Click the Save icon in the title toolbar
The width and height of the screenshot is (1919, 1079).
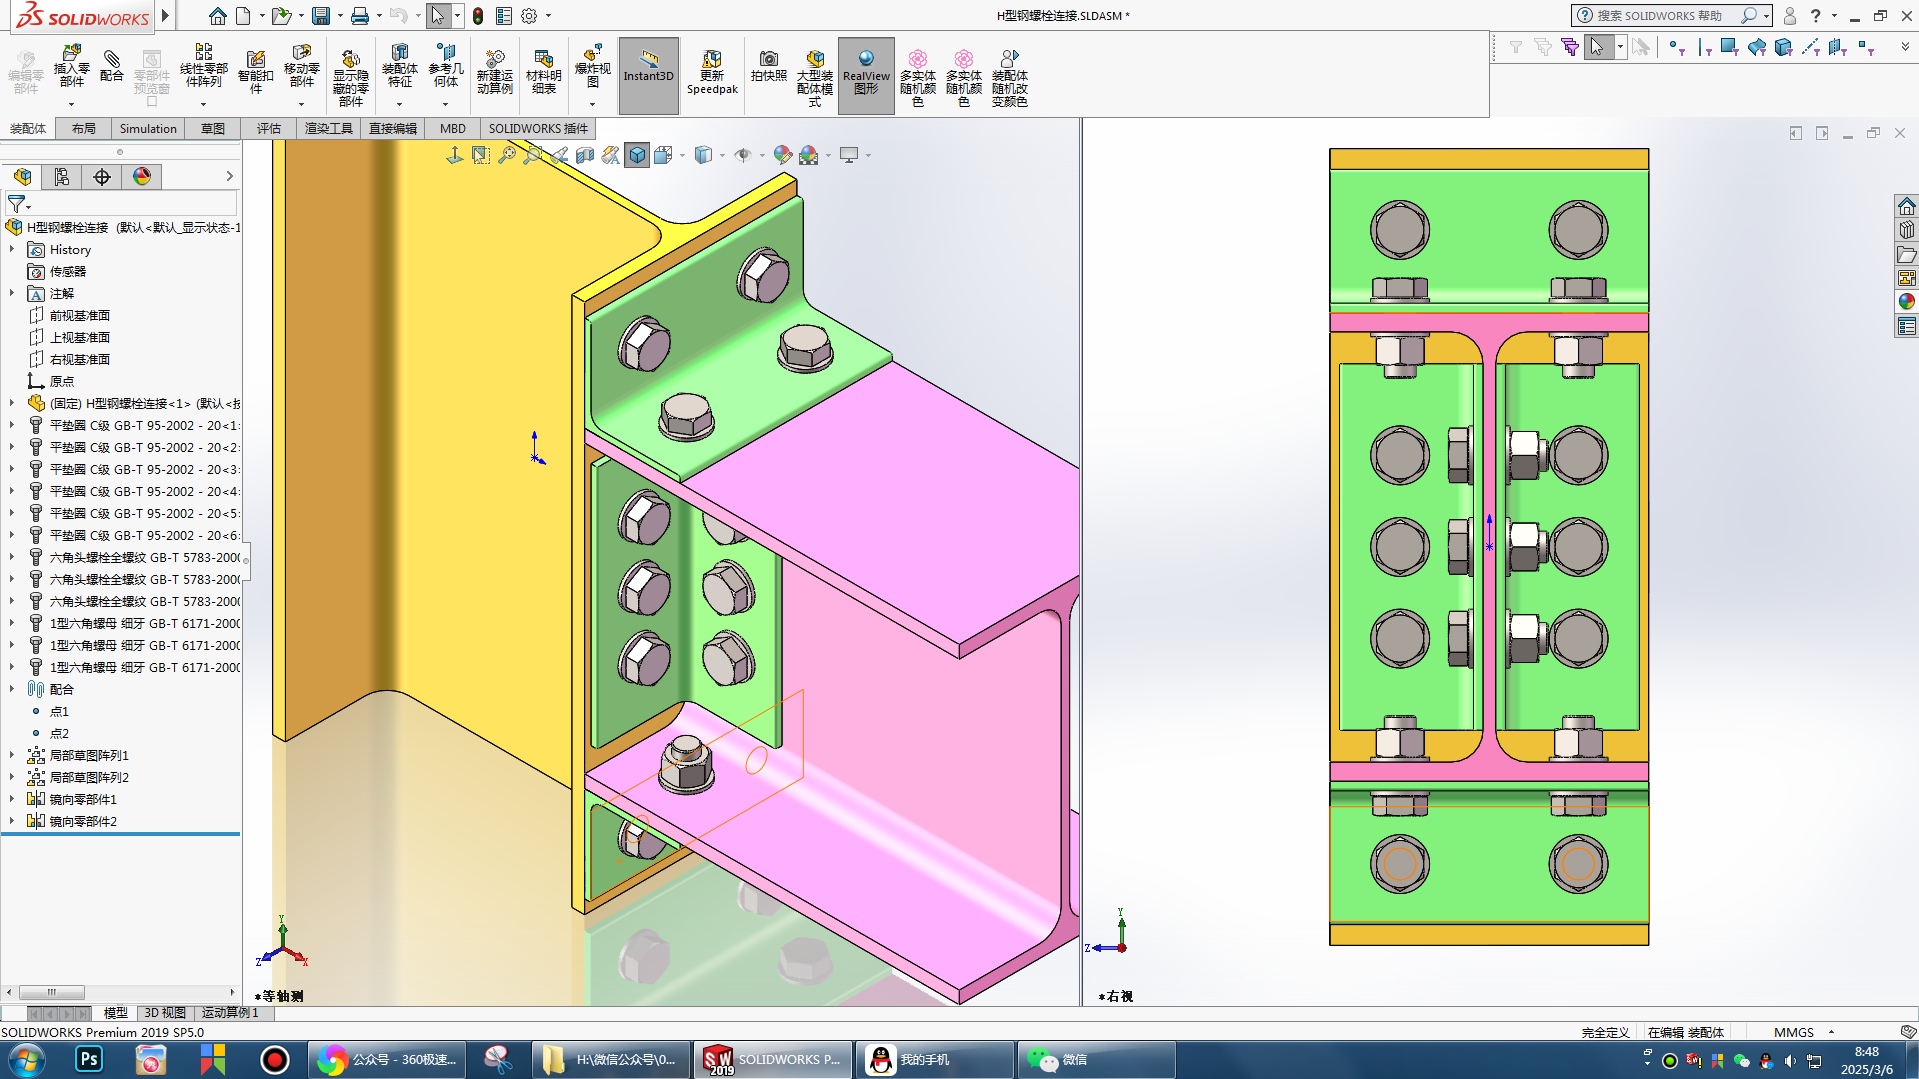[x=321, y=16]
